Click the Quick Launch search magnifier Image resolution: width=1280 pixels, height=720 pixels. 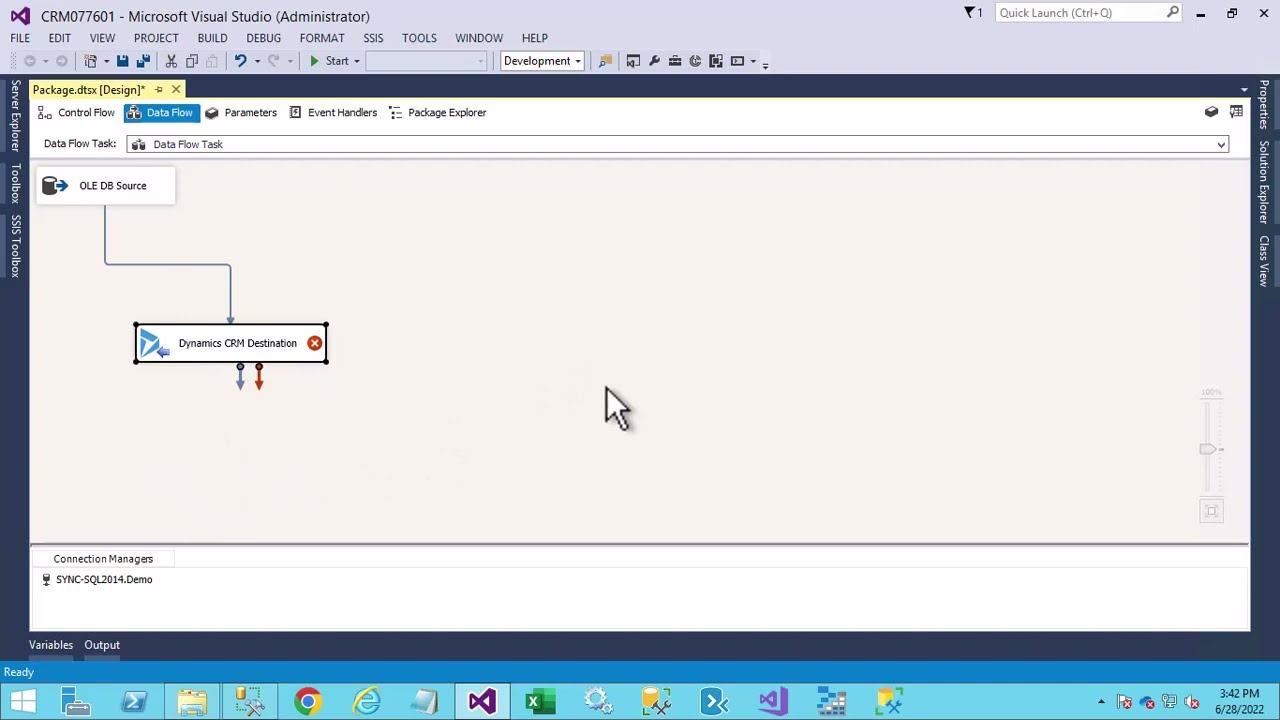pyautogui.click(x=1172, y=12)
